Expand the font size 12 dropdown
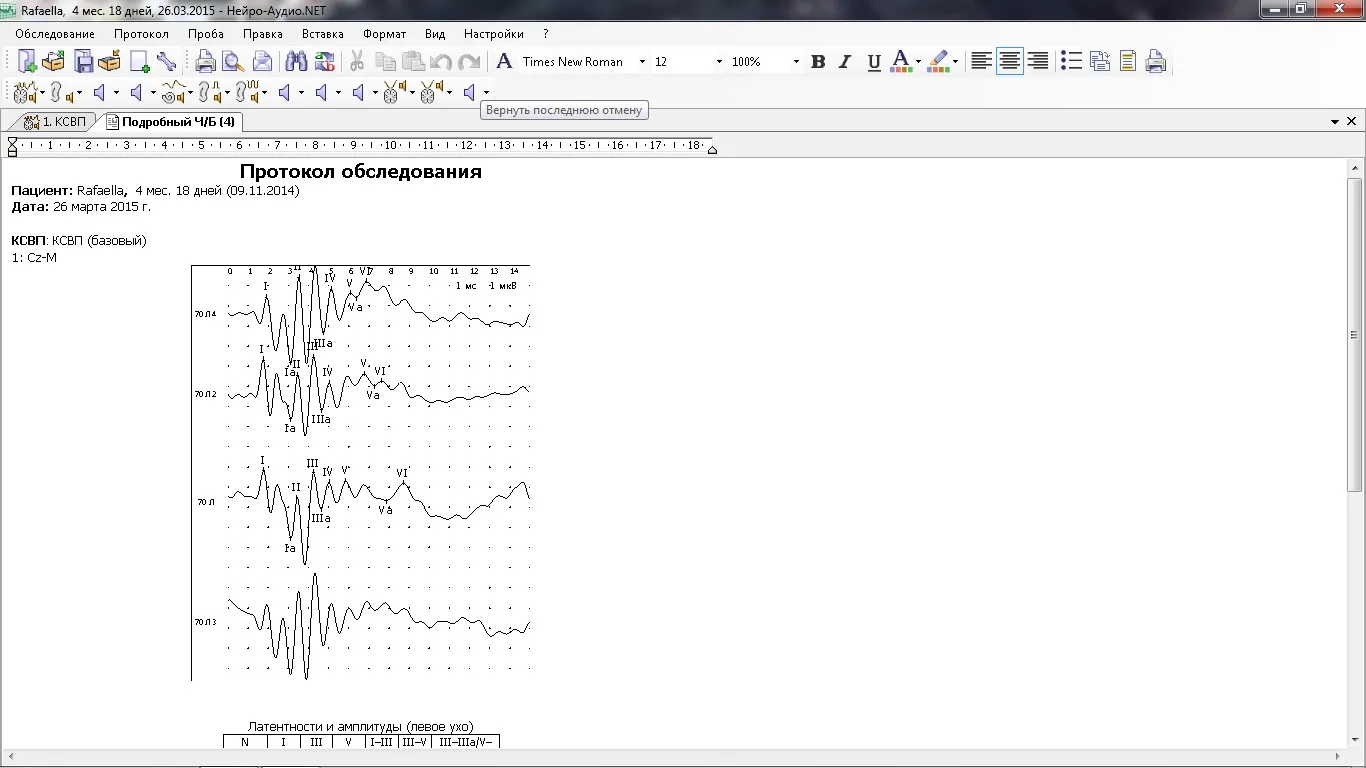The height and width of the screenshot is (768, 1366). [719, 62]
